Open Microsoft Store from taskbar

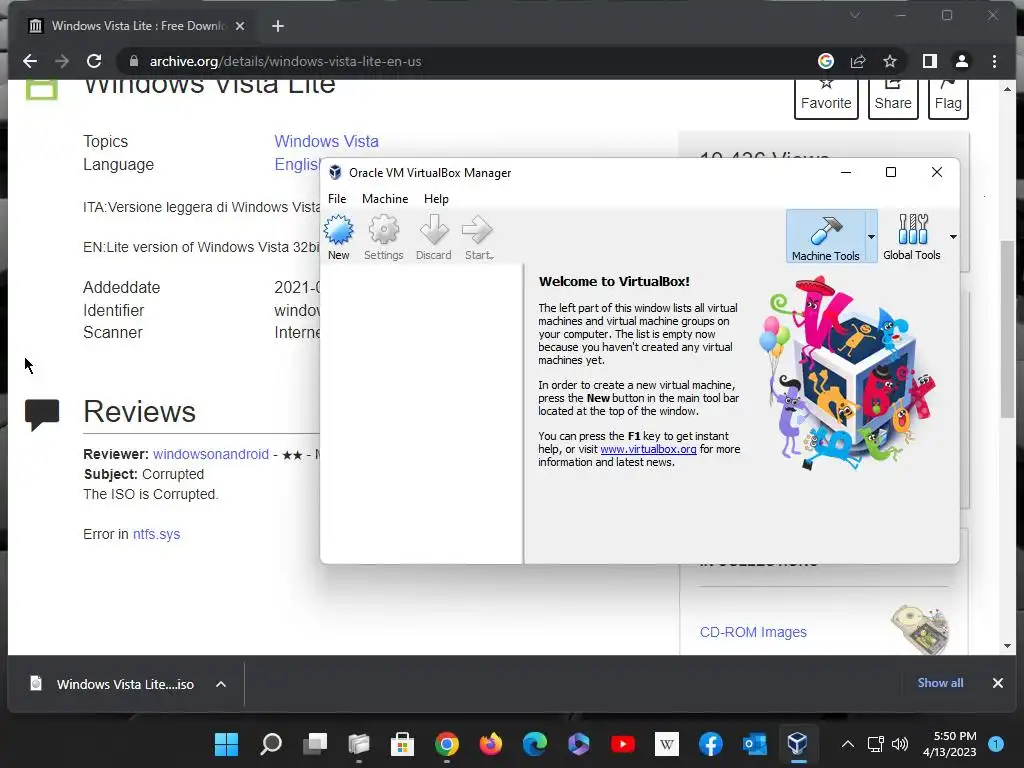(402, 744)
